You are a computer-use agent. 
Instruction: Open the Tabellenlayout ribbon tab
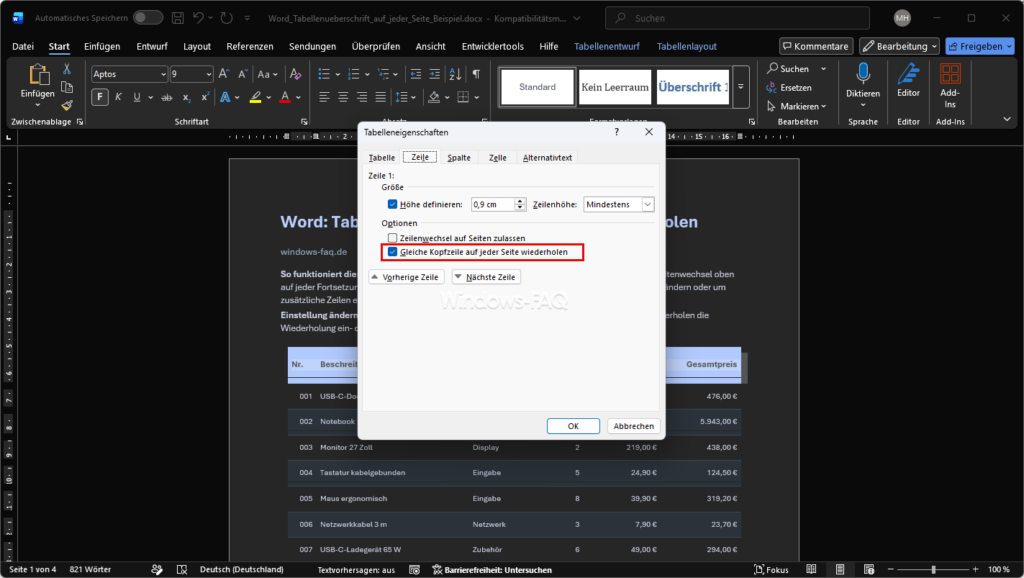(686, 46)
